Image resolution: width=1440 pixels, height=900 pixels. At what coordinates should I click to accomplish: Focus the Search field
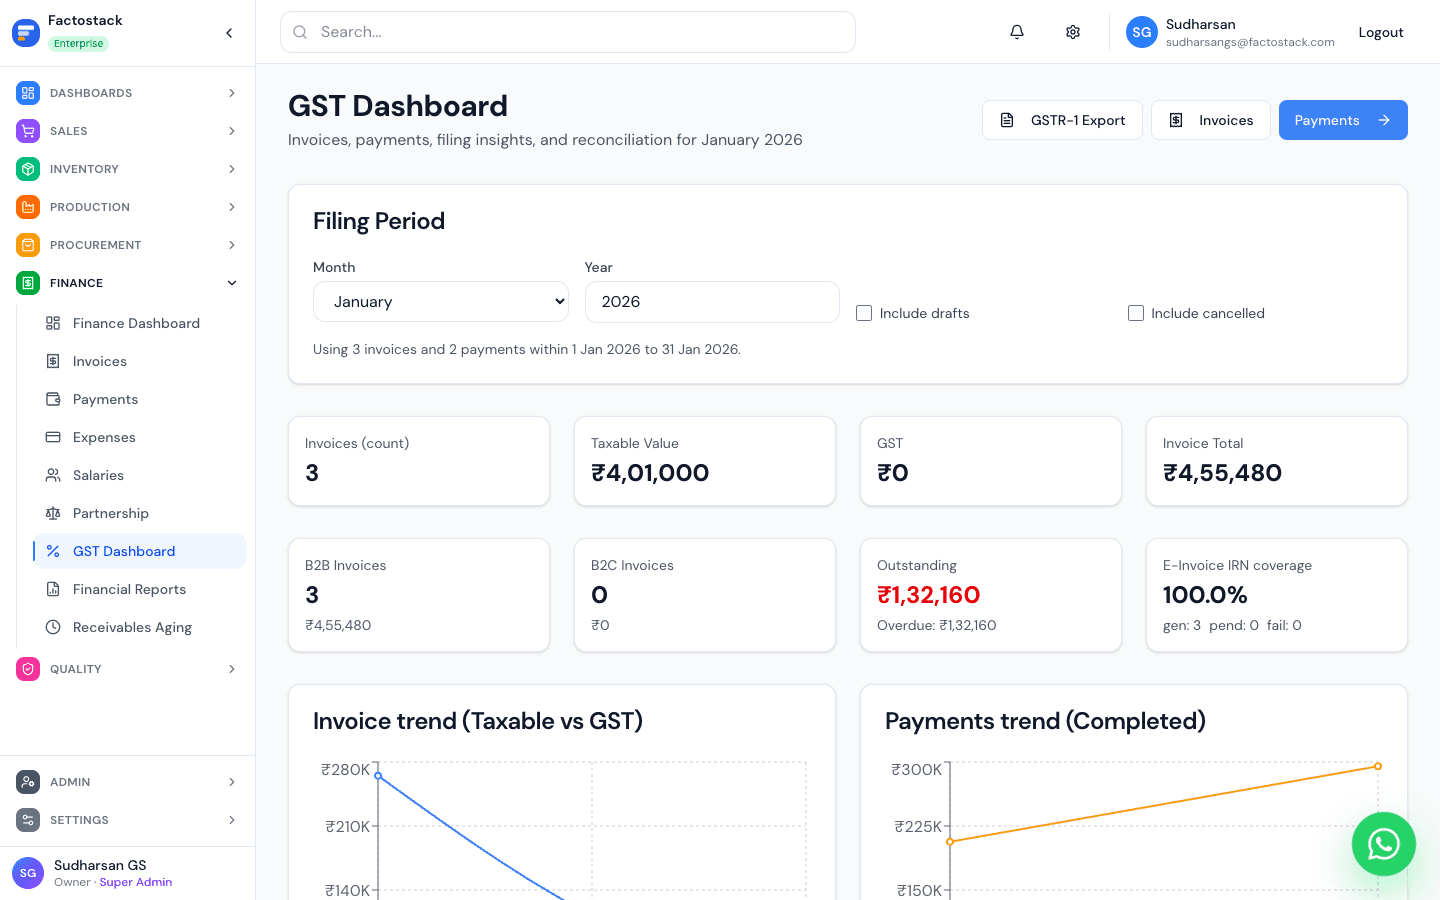[568, 32]
